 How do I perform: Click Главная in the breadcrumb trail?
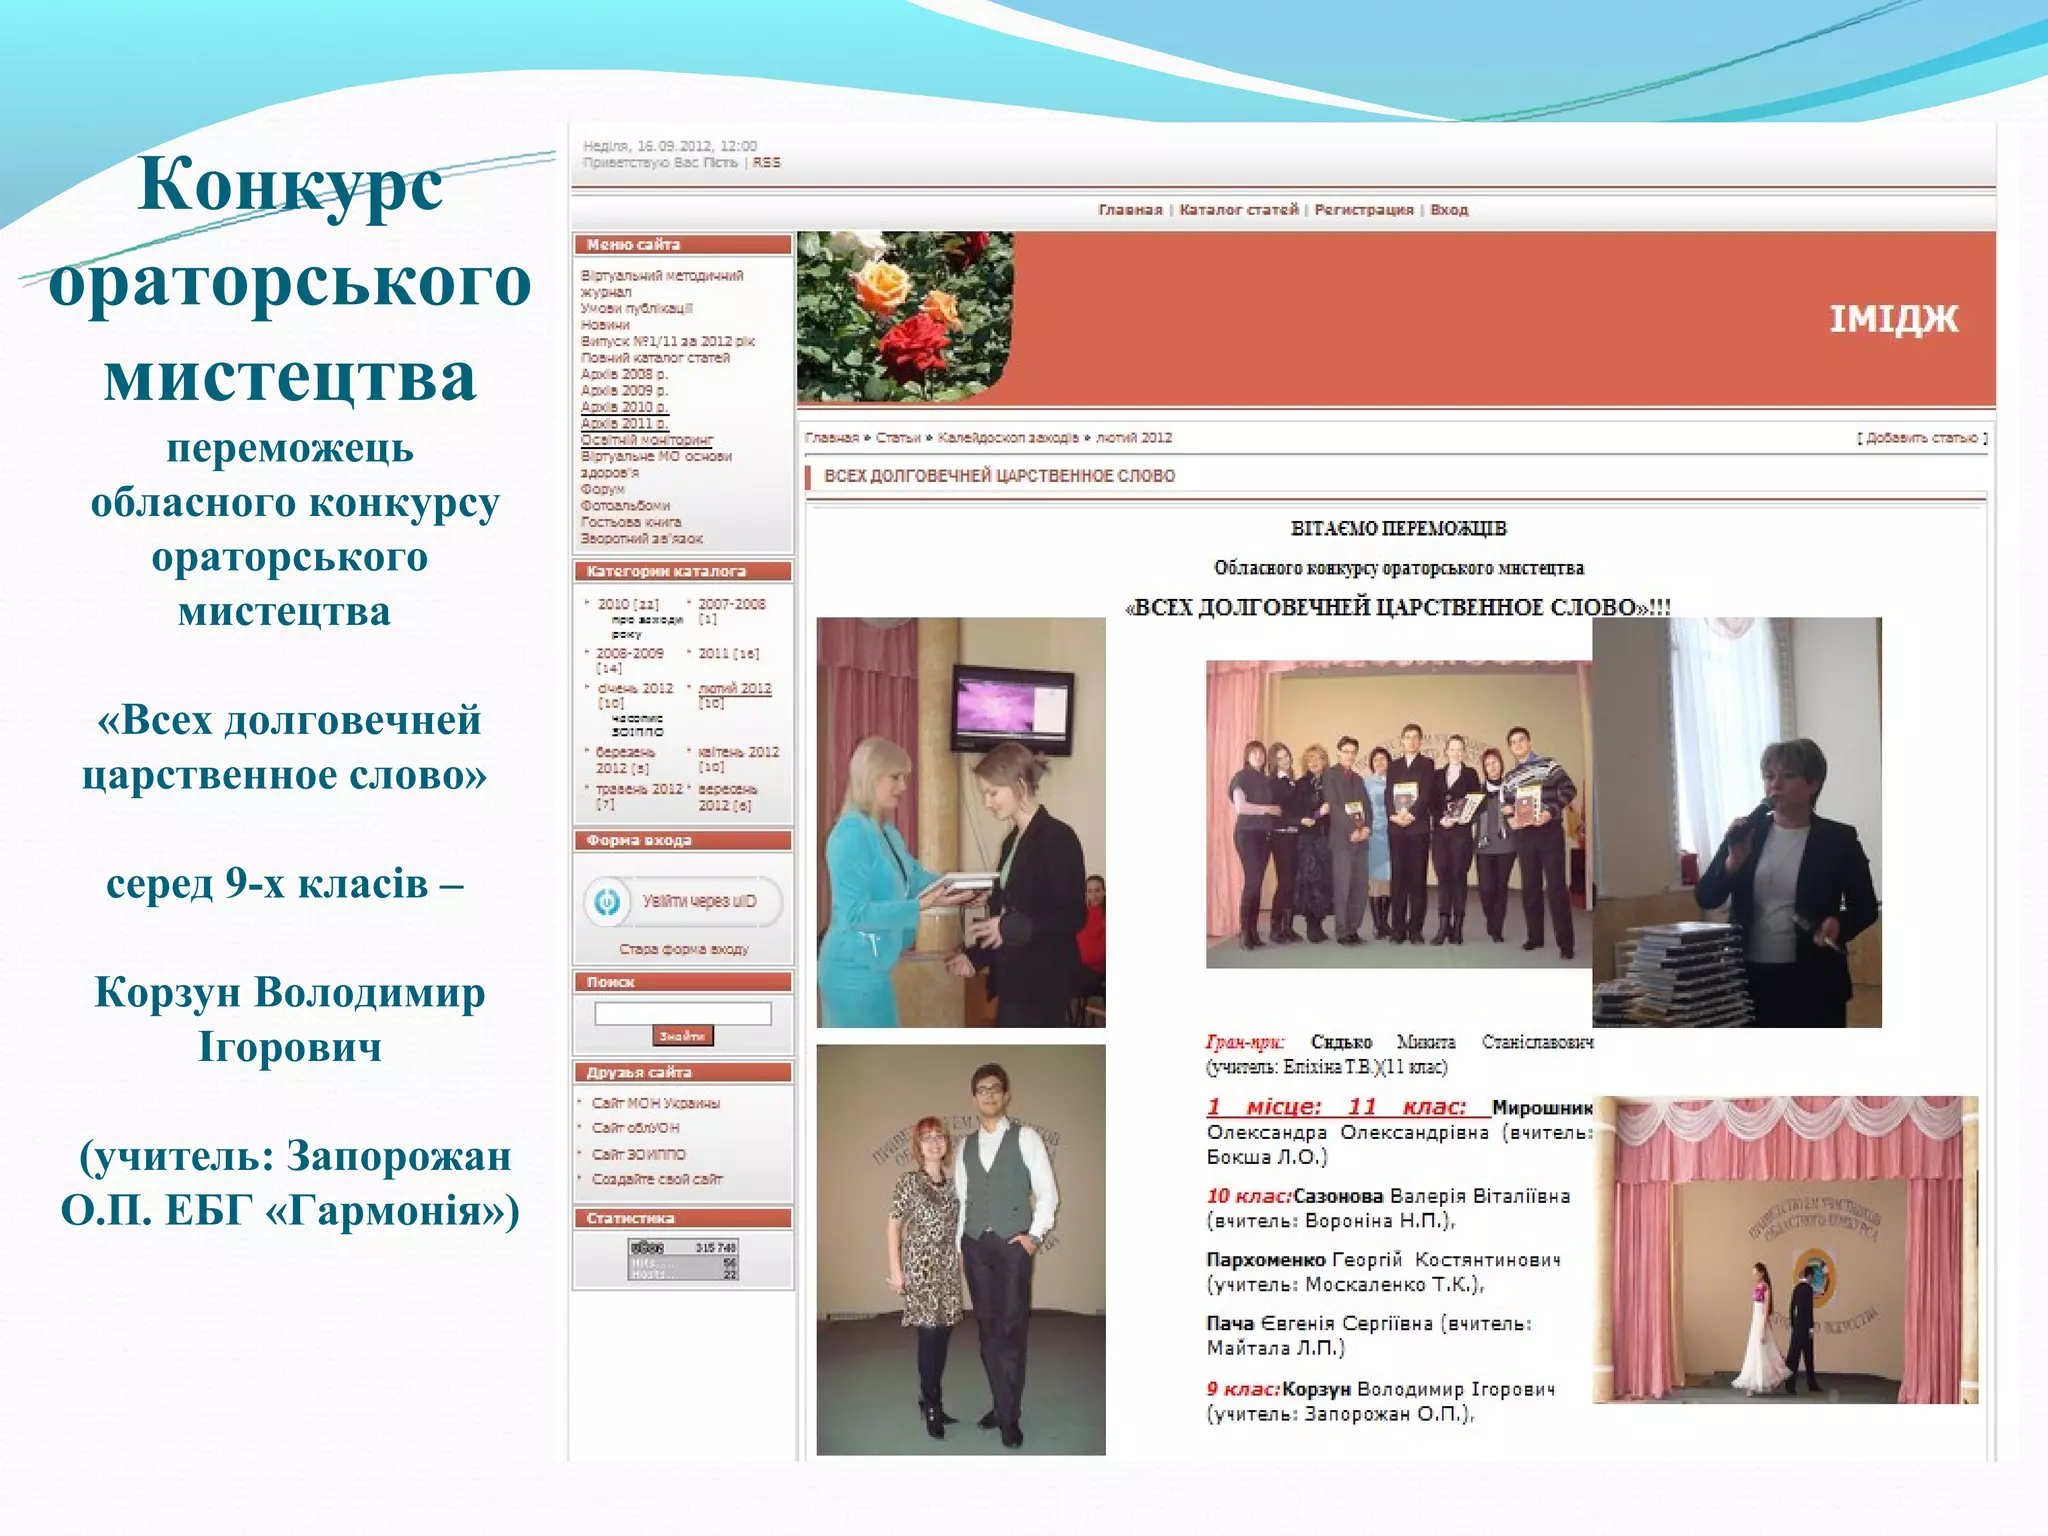[832, 438]
